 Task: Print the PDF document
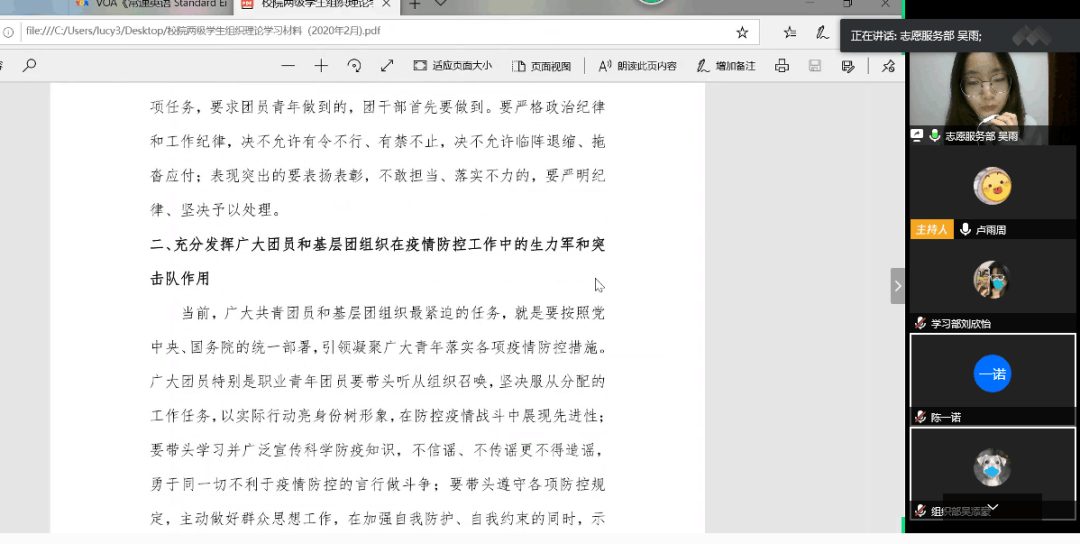(782, 66)
